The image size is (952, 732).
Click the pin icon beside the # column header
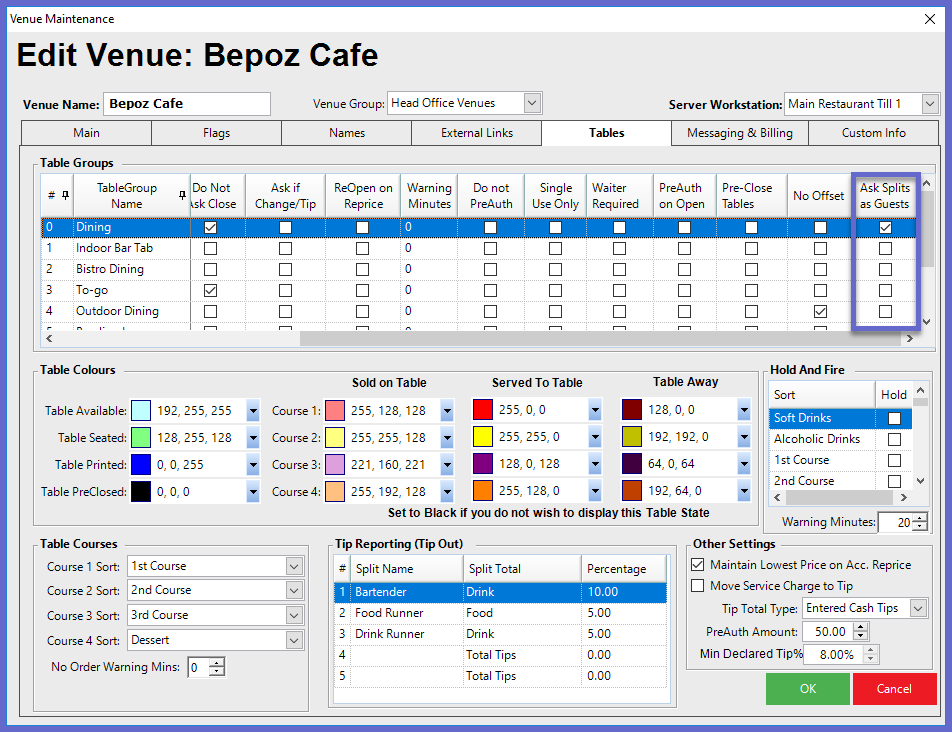pyautogui.click(x=66, y=195)
